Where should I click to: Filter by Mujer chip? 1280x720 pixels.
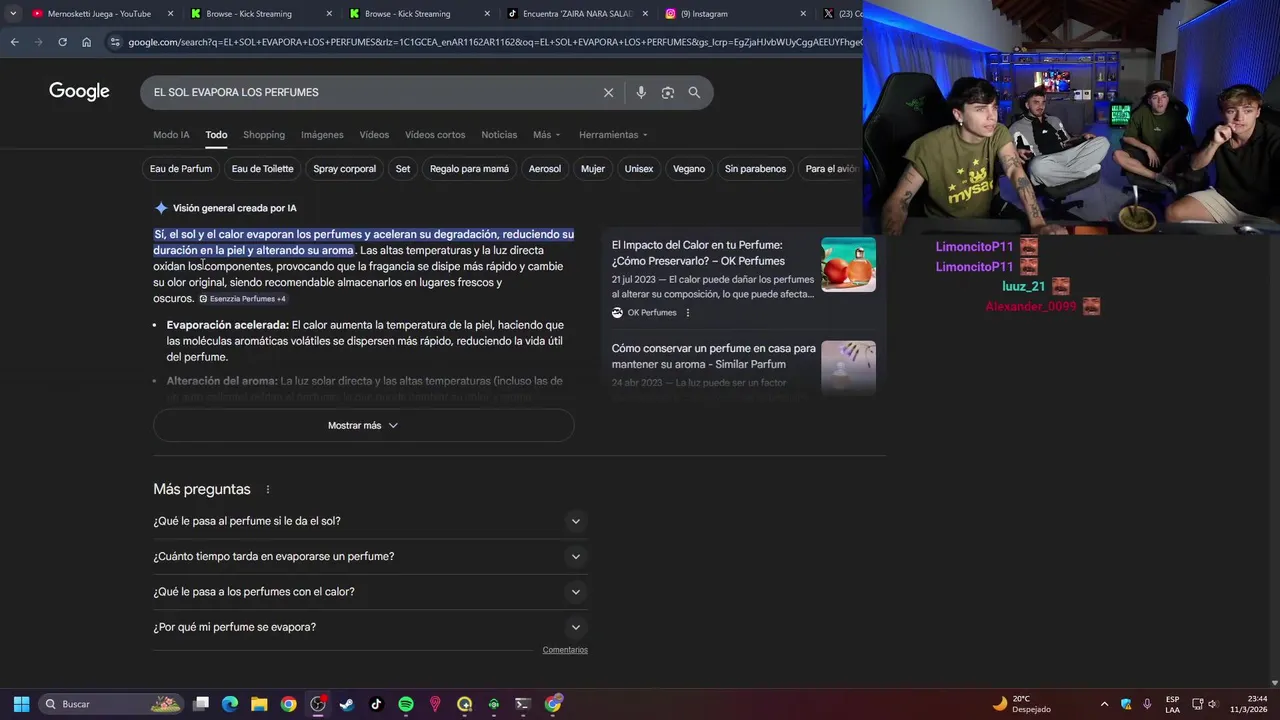(x=593, y=169)
